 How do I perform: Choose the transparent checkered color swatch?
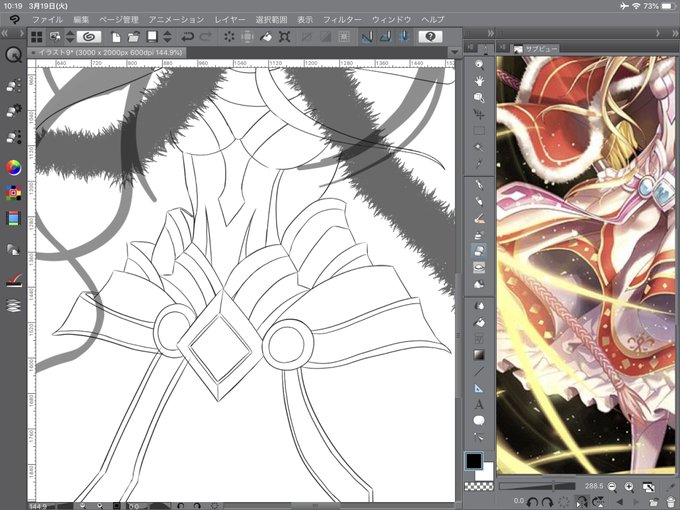pos(479,486)
